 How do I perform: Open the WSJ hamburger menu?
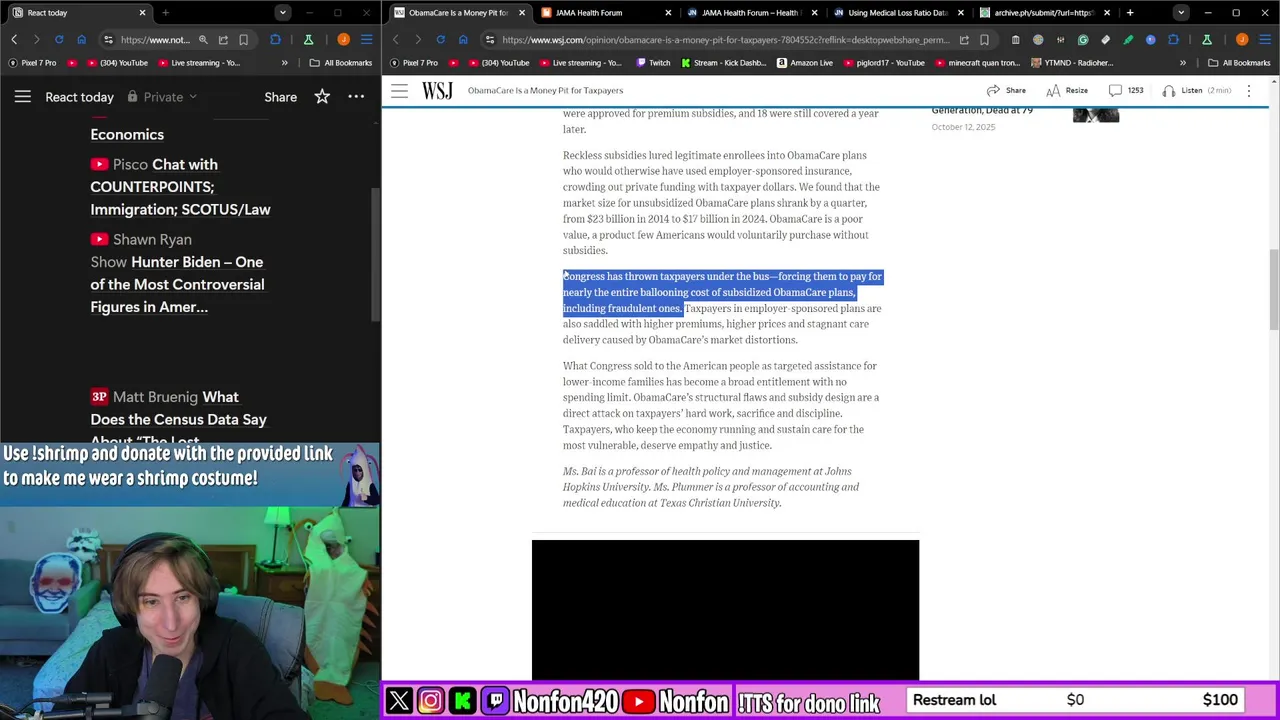399,90
